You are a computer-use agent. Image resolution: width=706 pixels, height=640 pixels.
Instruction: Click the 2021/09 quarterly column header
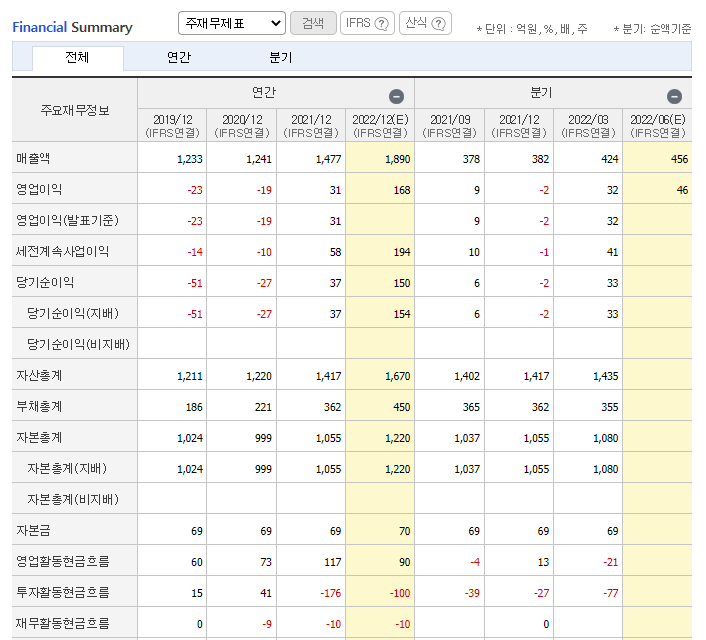point(449,125)
